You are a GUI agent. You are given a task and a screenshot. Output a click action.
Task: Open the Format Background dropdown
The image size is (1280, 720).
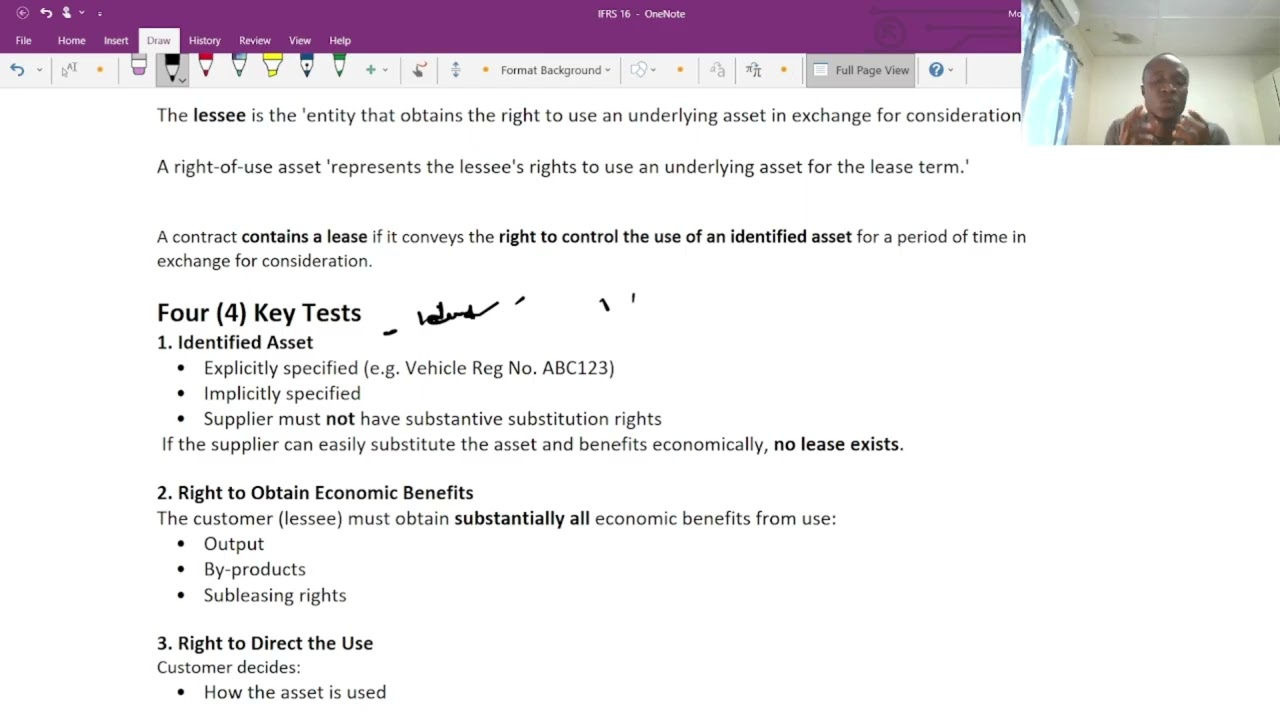[556, 70]
